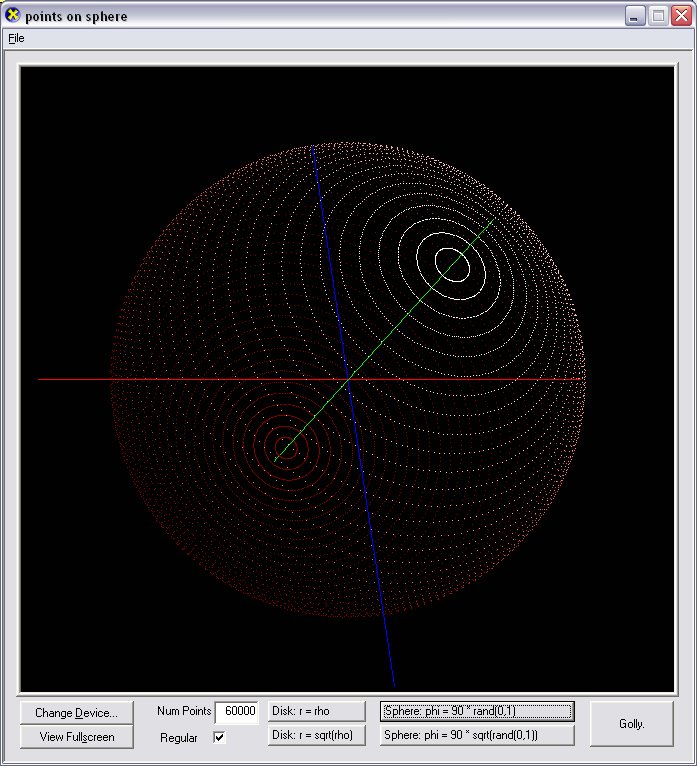The height and width of the screenshot is (766, 697).
Task: Close the points on sphere window
Action: click(680, 16)
